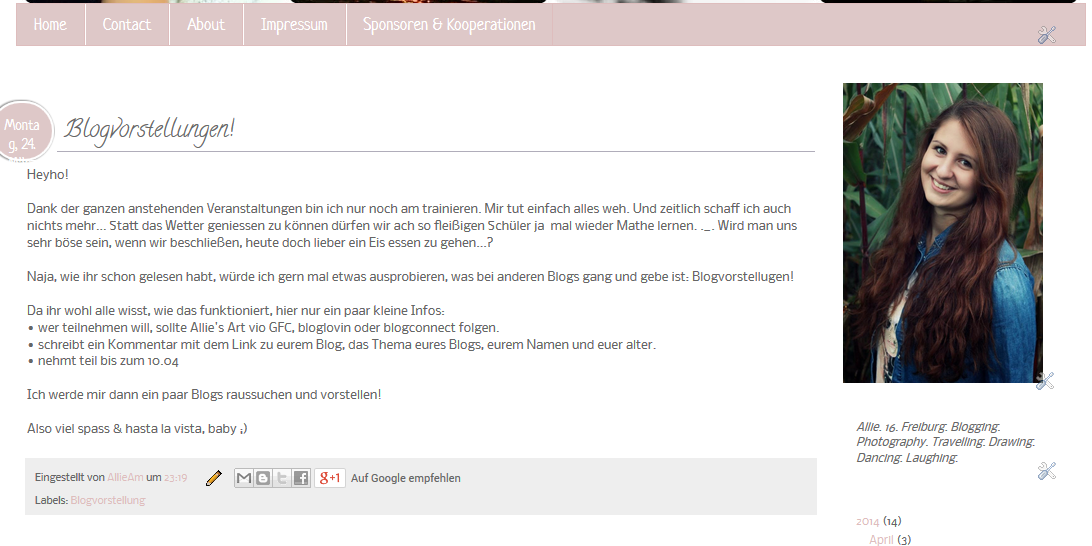Screen dimensions: 1092x546
Task: Click wrench icon beside profile description text
Action: 1047,471
